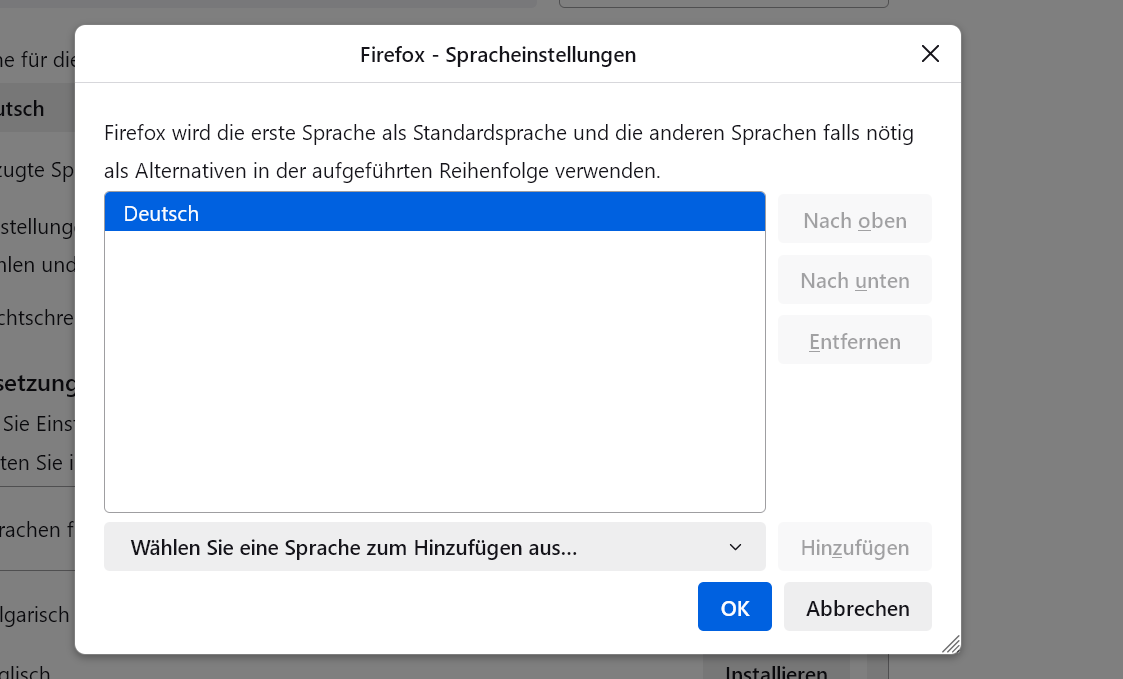1123x679 pixels.
Task: Confirm the language settings with OK
Action: pyautogui.click(x=734, y=607)
